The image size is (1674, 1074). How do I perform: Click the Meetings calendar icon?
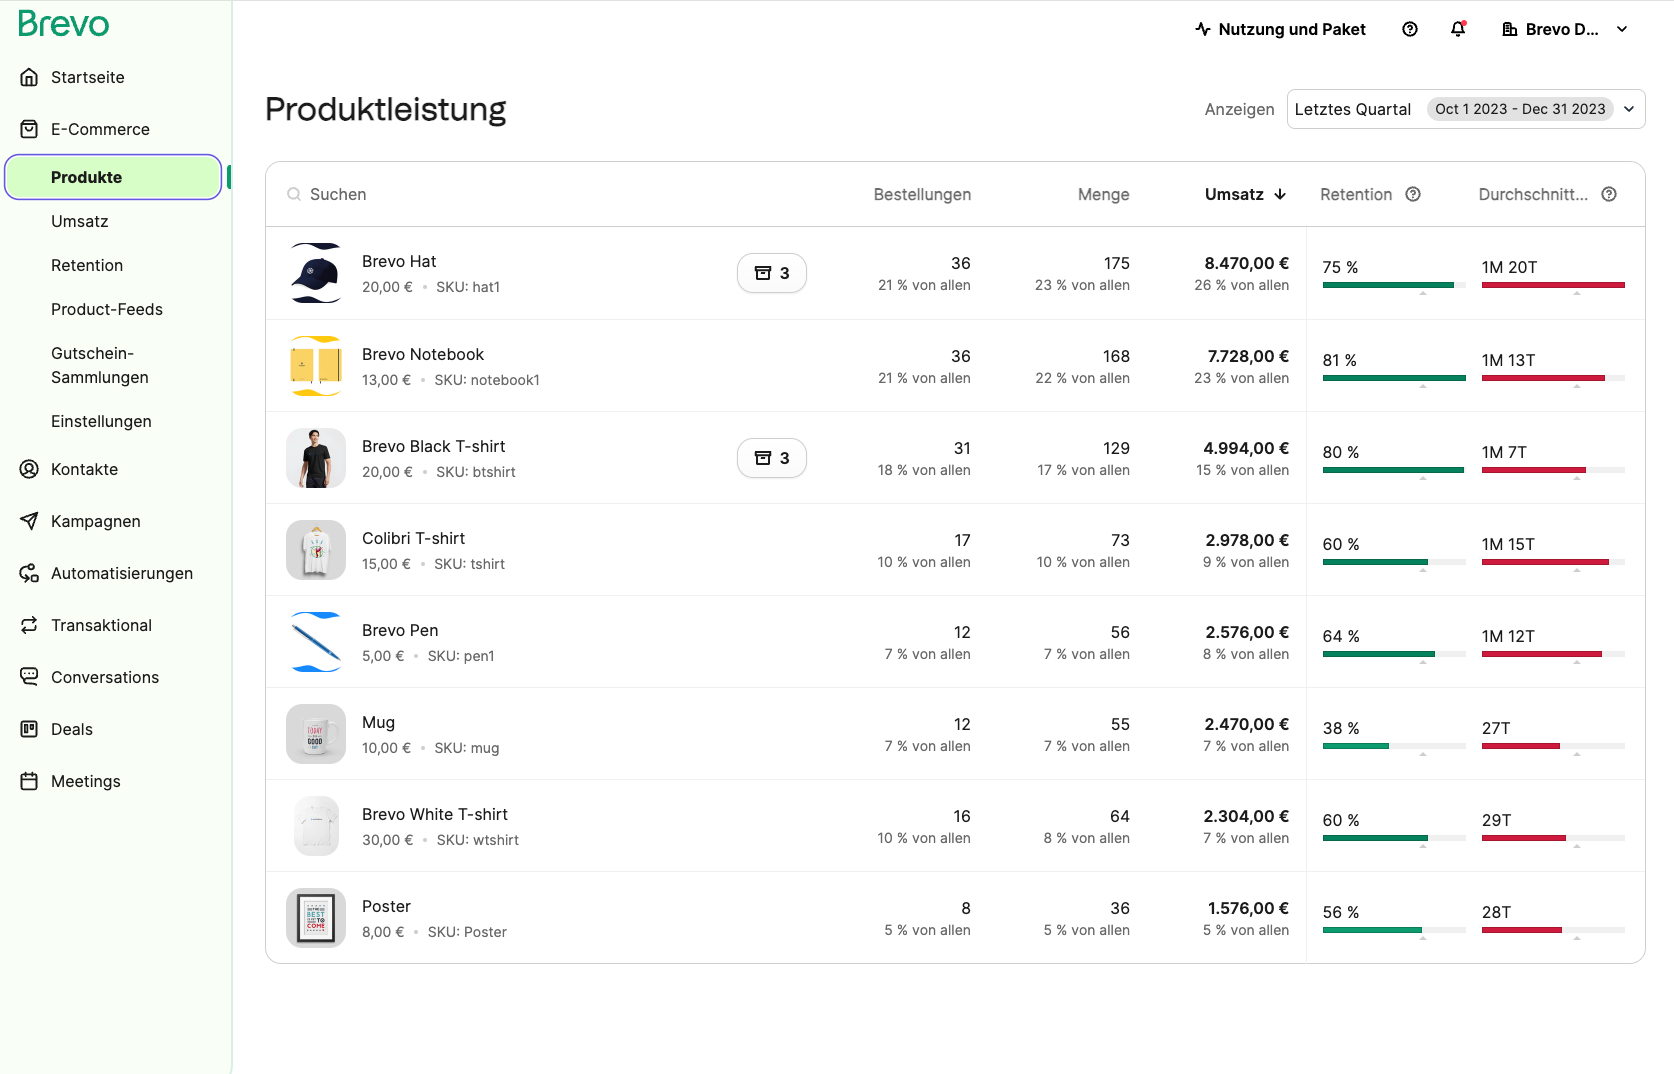(30, 781)
